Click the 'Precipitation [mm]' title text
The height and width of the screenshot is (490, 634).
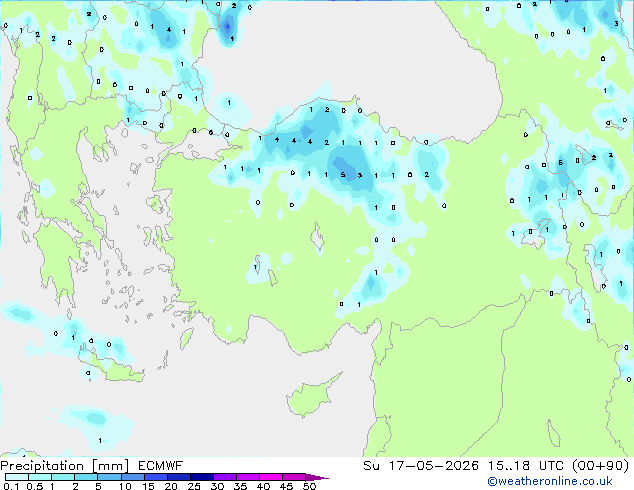pyautogui.click(x=65, y=466)
